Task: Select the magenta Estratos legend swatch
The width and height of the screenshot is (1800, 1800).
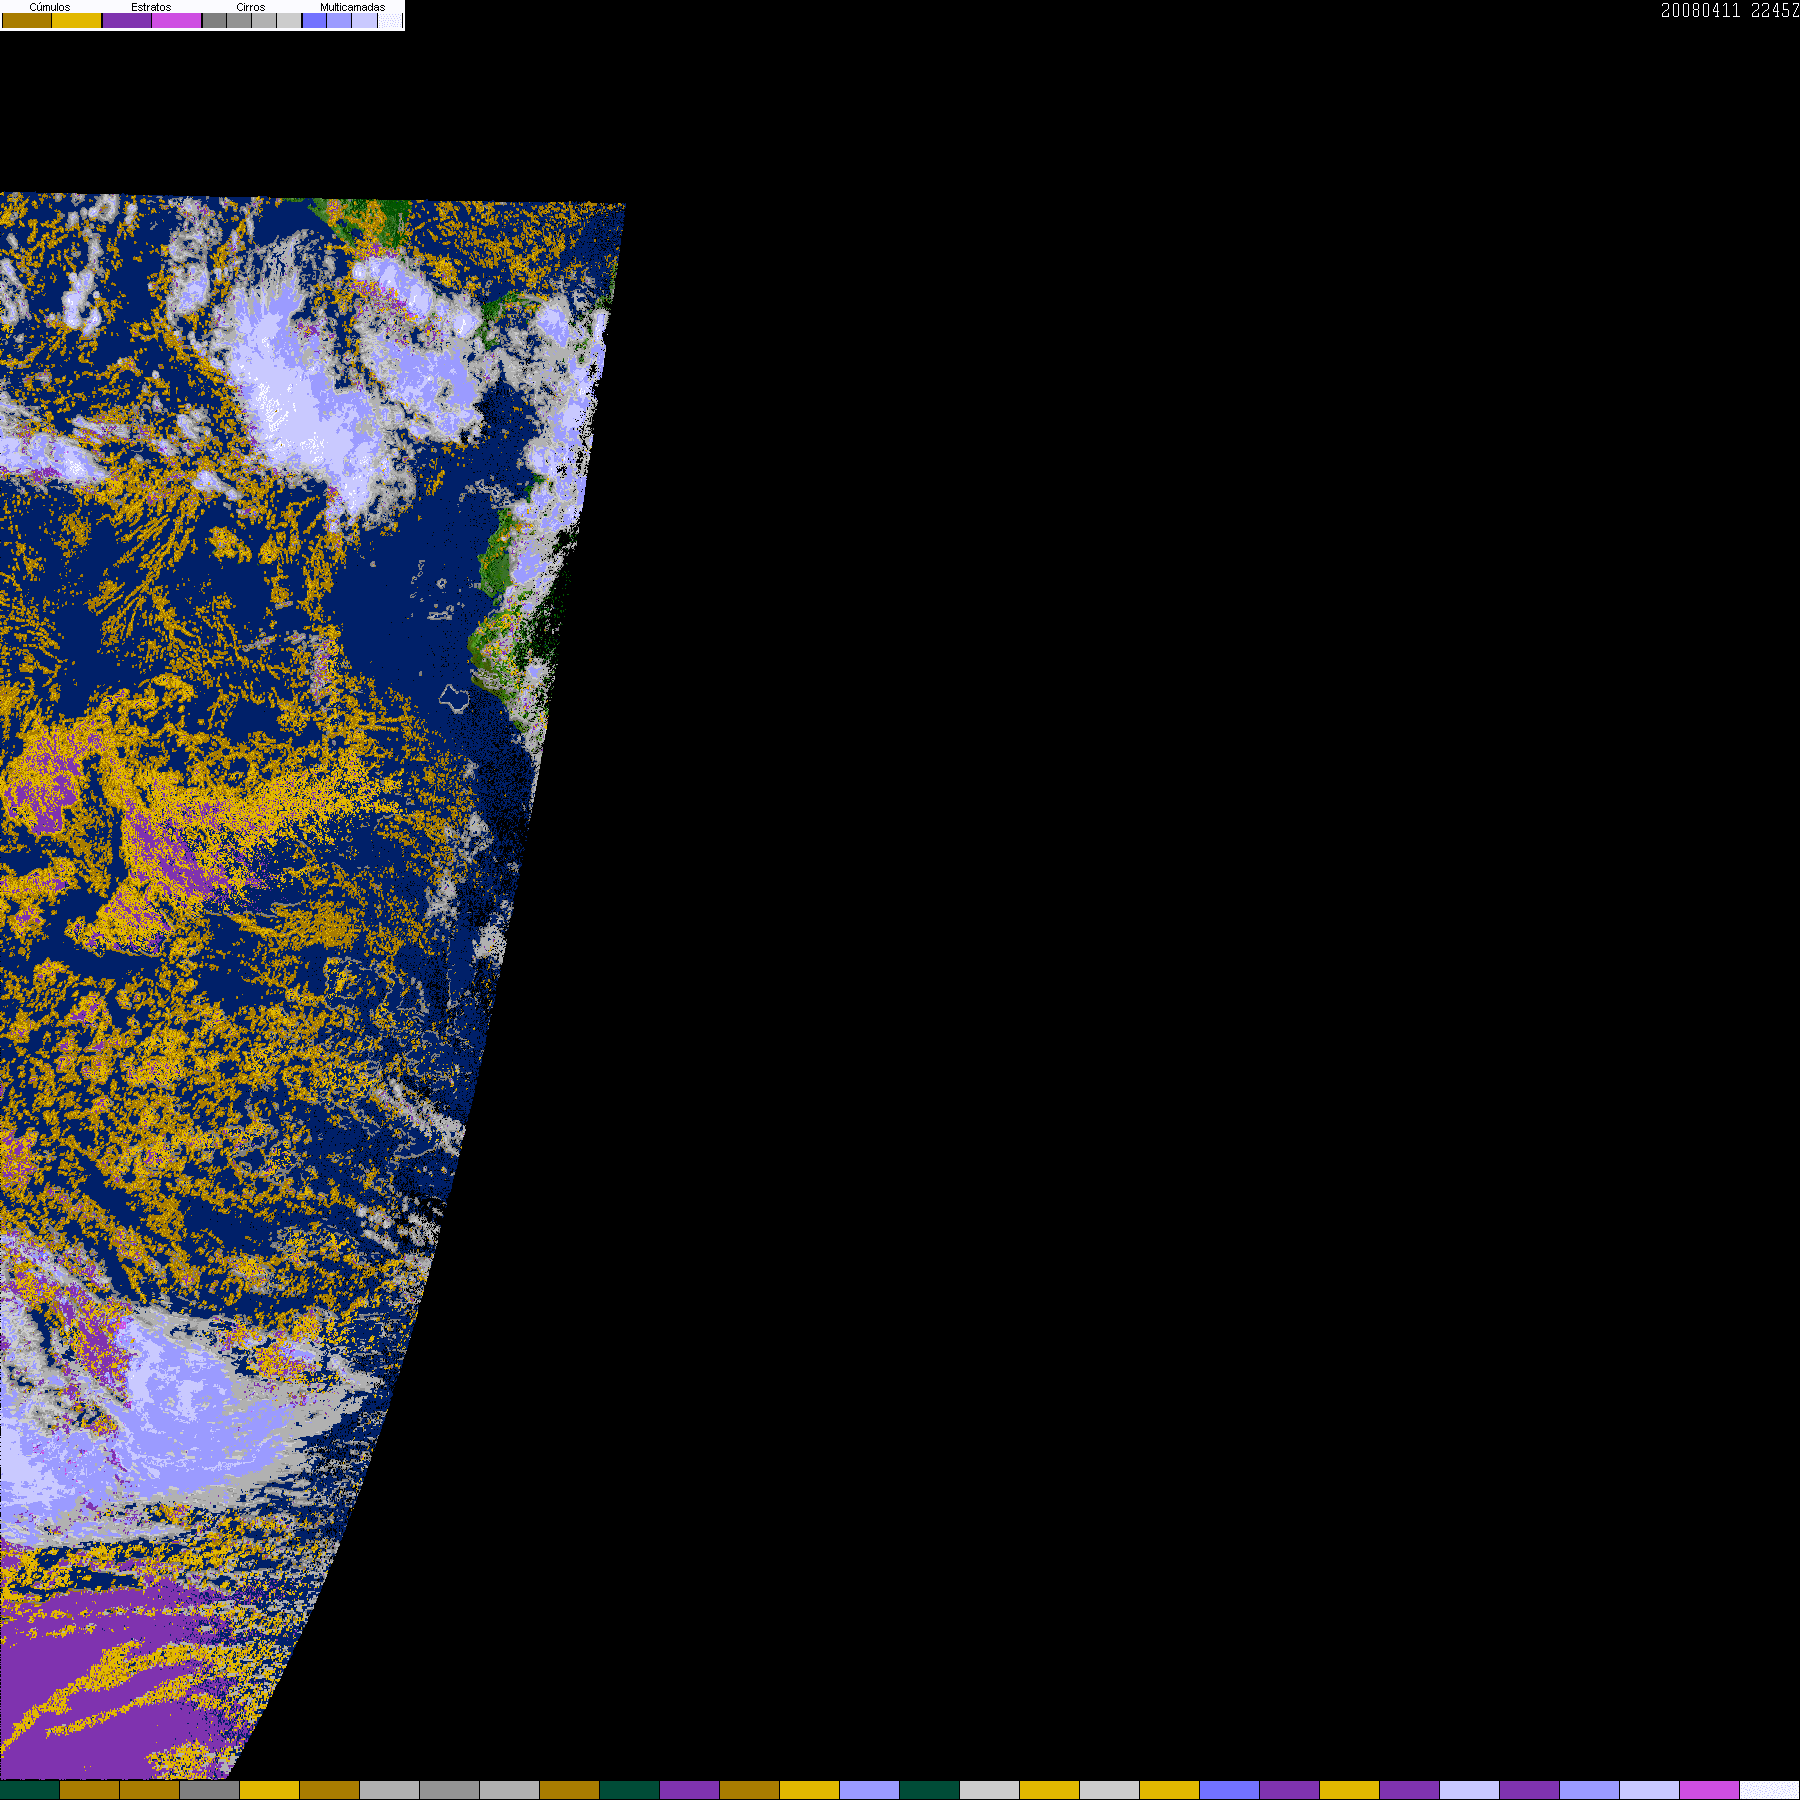Action: 177,20
